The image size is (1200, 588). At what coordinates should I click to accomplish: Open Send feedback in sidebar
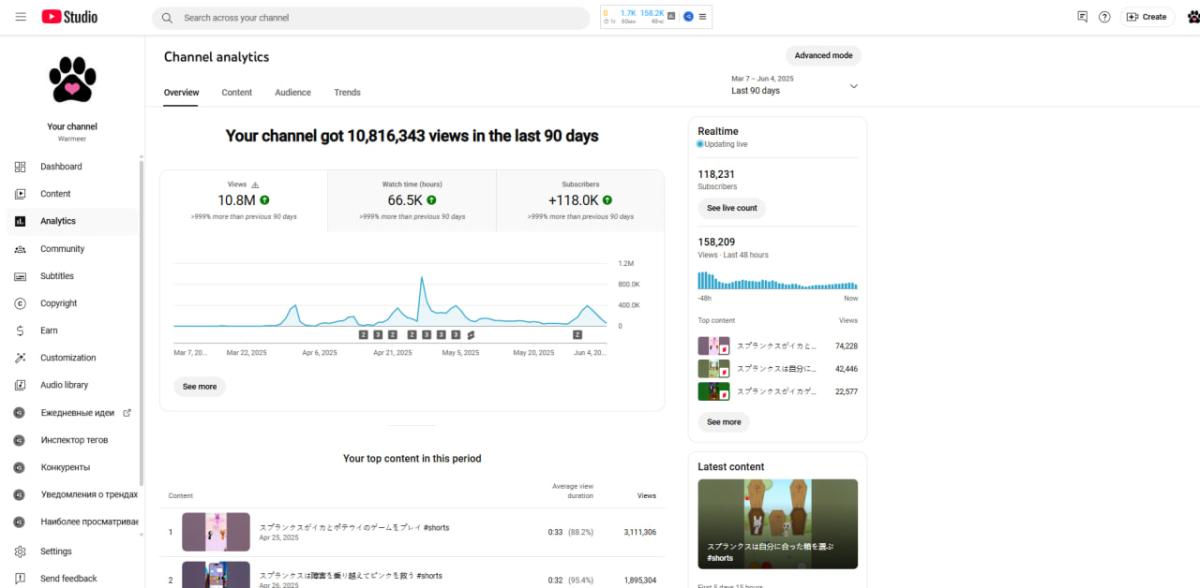click(x=72, y=578)
